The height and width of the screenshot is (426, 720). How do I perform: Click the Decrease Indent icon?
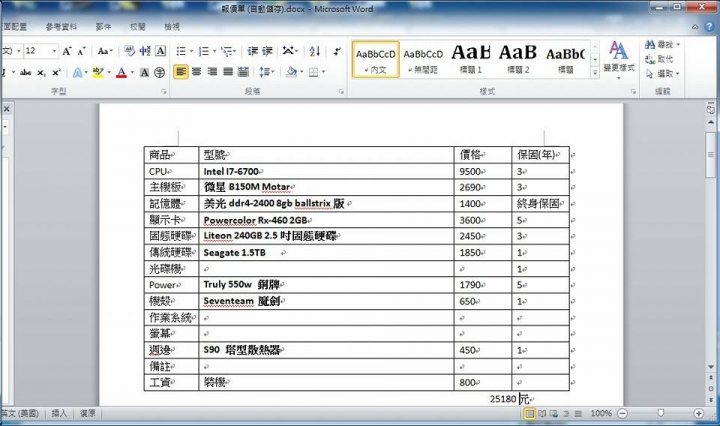pyautogui.click(x=253, y=51)
